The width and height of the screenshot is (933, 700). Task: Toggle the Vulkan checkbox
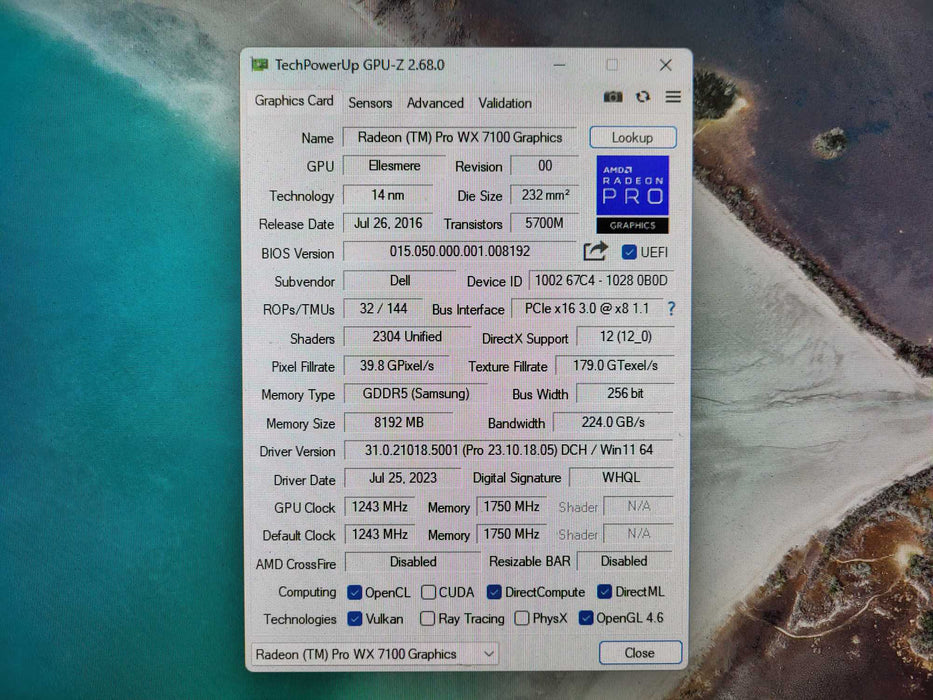pyautogui.click(x=355, y=619)
